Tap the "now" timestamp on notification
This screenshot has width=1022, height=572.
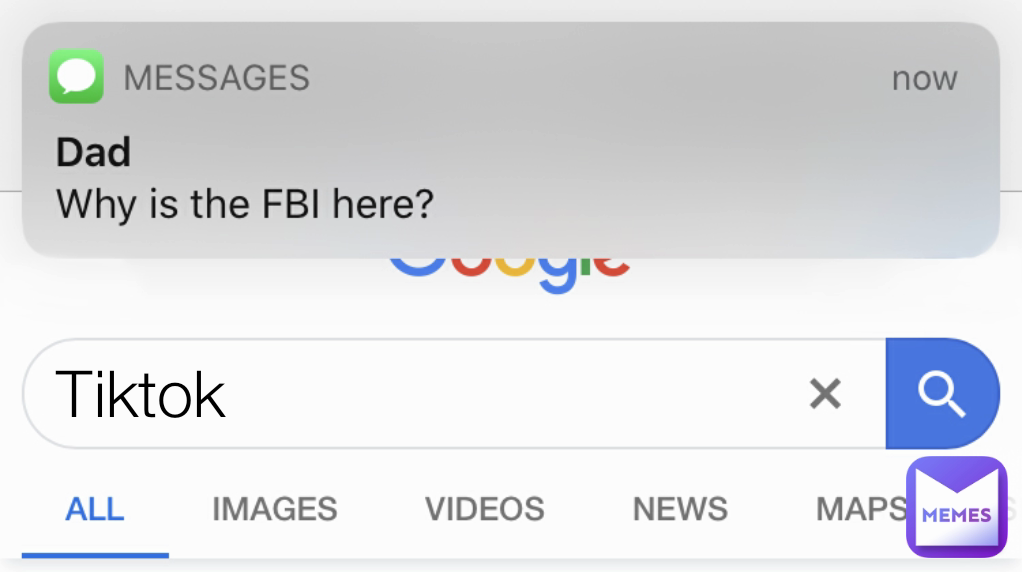point(924,78)
